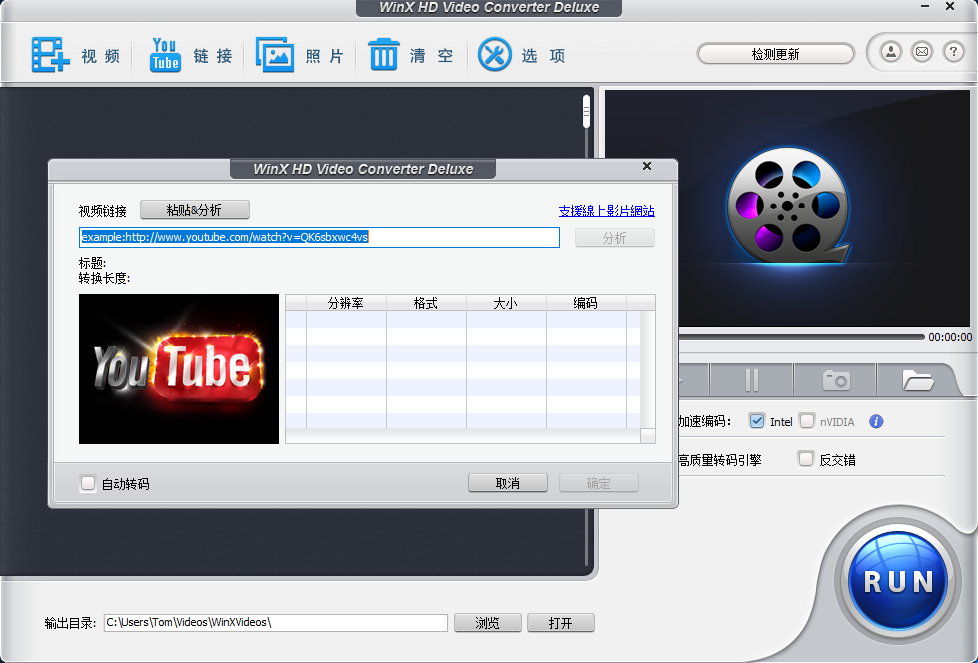This screenshot has height=663, width=978.
Task: Click the 视频 toolbar label
Action: point(100,56)
